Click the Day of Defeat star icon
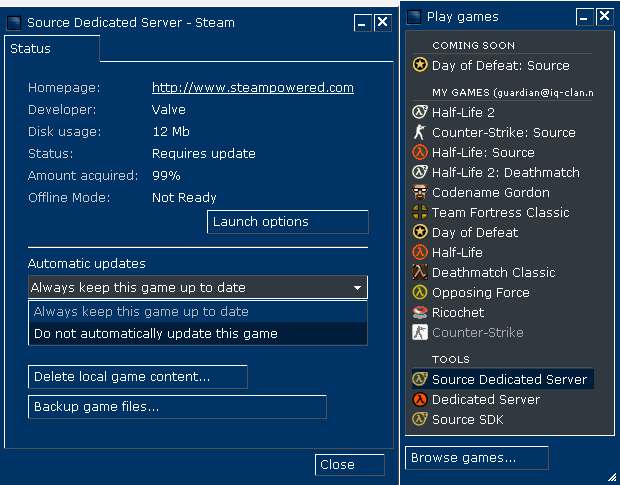Viewport: 620px width, 485px height. point(420,232)
